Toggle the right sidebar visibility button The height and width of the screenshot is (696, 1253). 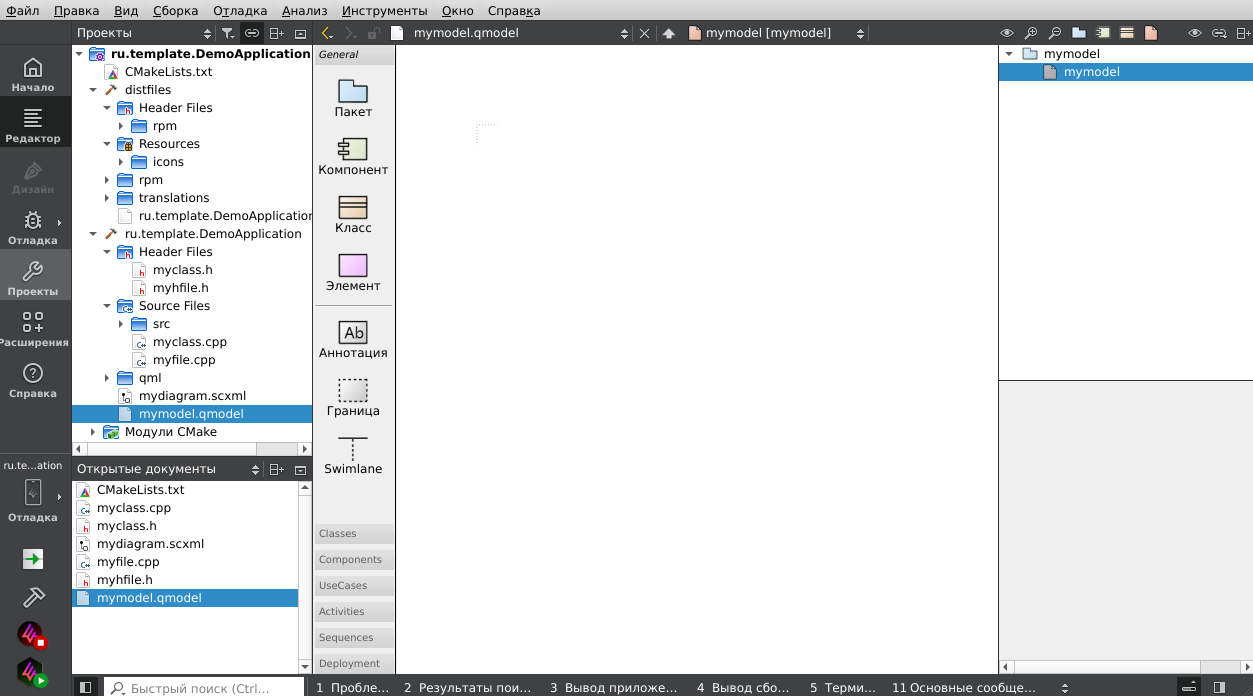click(x=1219, y=687)
